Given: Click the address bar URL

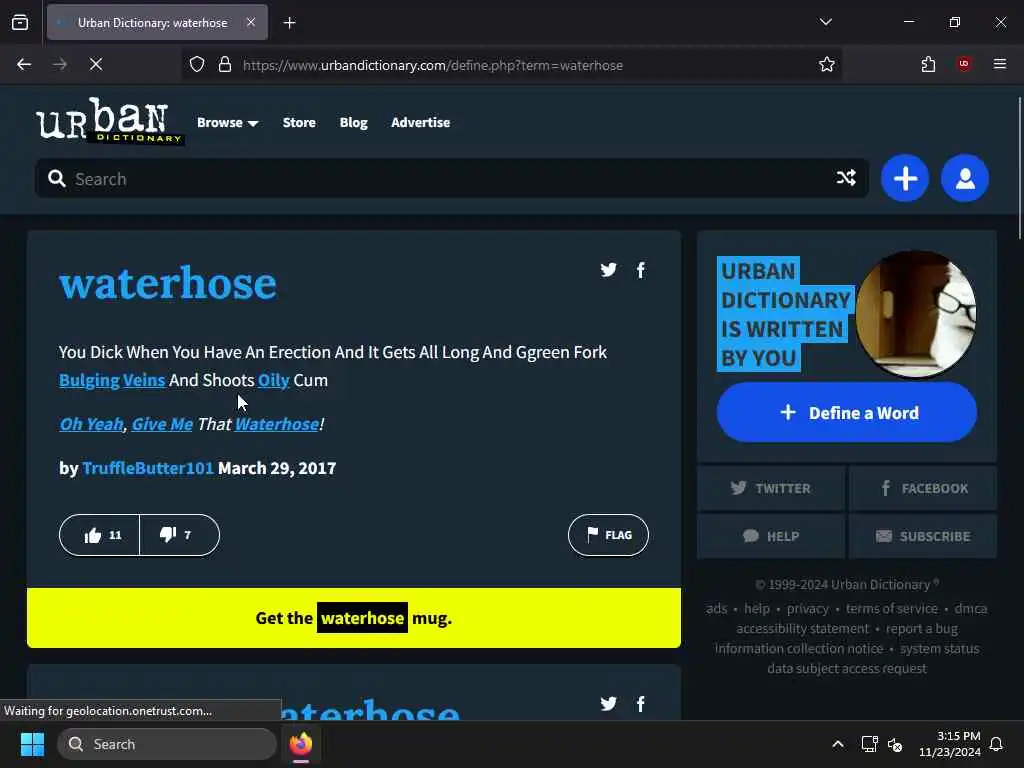Looking at the screenshot, I should 432,65.
